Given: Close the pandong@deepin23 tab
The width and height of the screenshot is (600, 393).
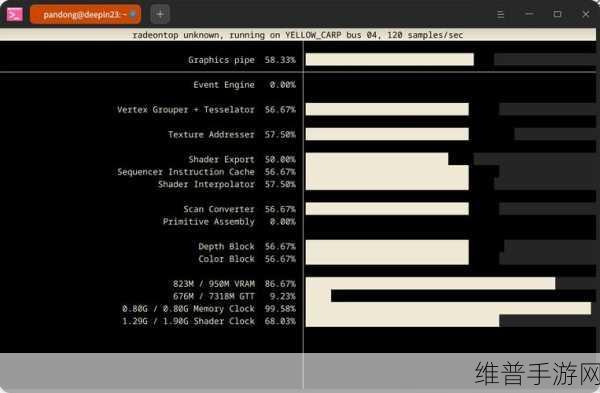Looking at the screenshot, I should 133,15.
